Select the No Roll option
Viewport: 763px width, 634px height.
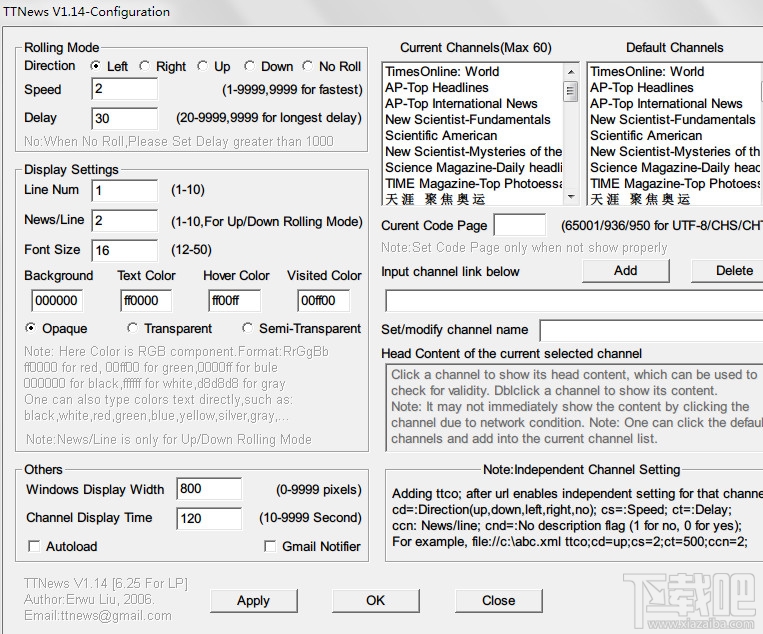pos(307,66)
